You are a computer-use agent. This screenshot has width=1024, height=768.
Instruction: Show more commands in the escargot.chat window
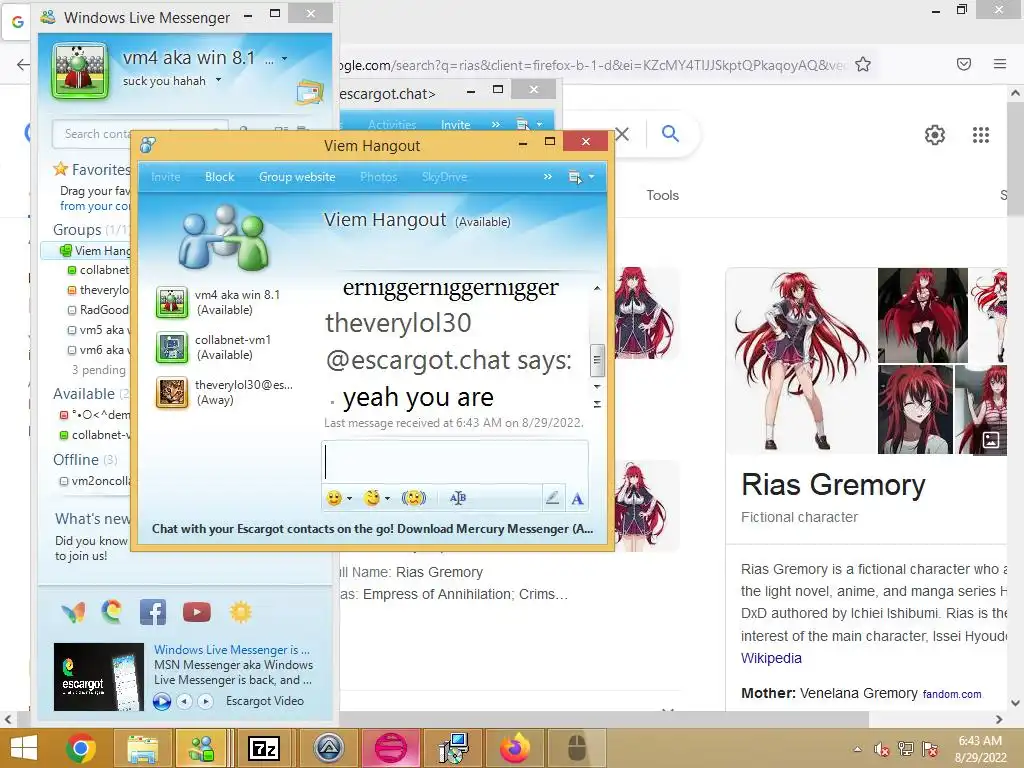tap(496, 124)
